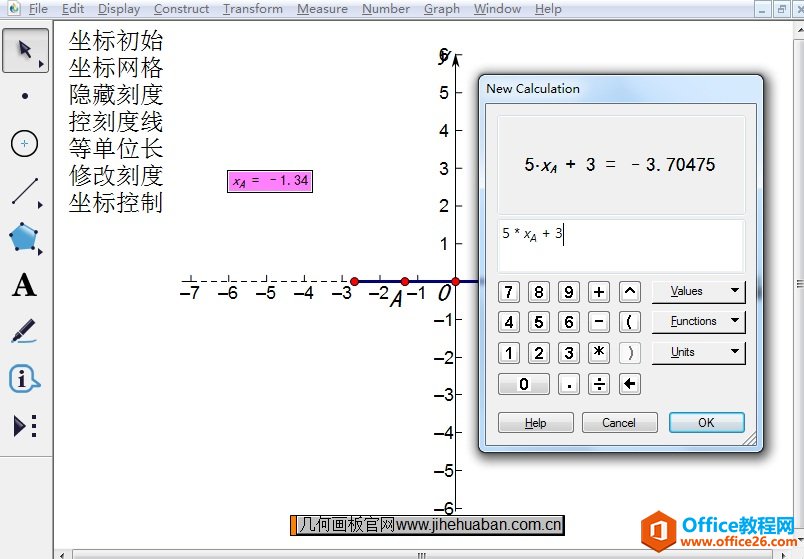Open the Information tool
The width and height of the screenshot is (804, 559).
coord(25,379)
